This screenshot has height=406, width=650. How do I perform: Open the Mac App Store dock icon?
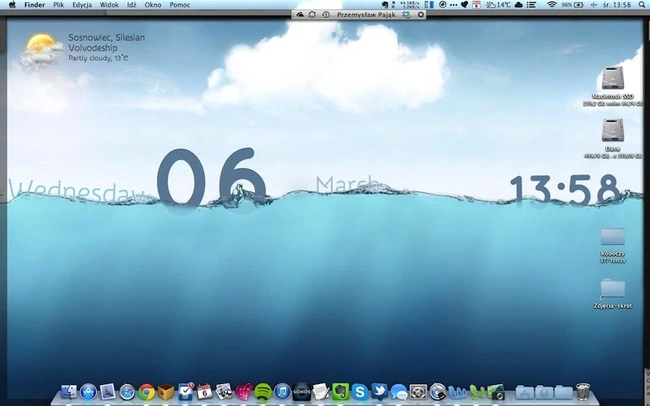88,392
